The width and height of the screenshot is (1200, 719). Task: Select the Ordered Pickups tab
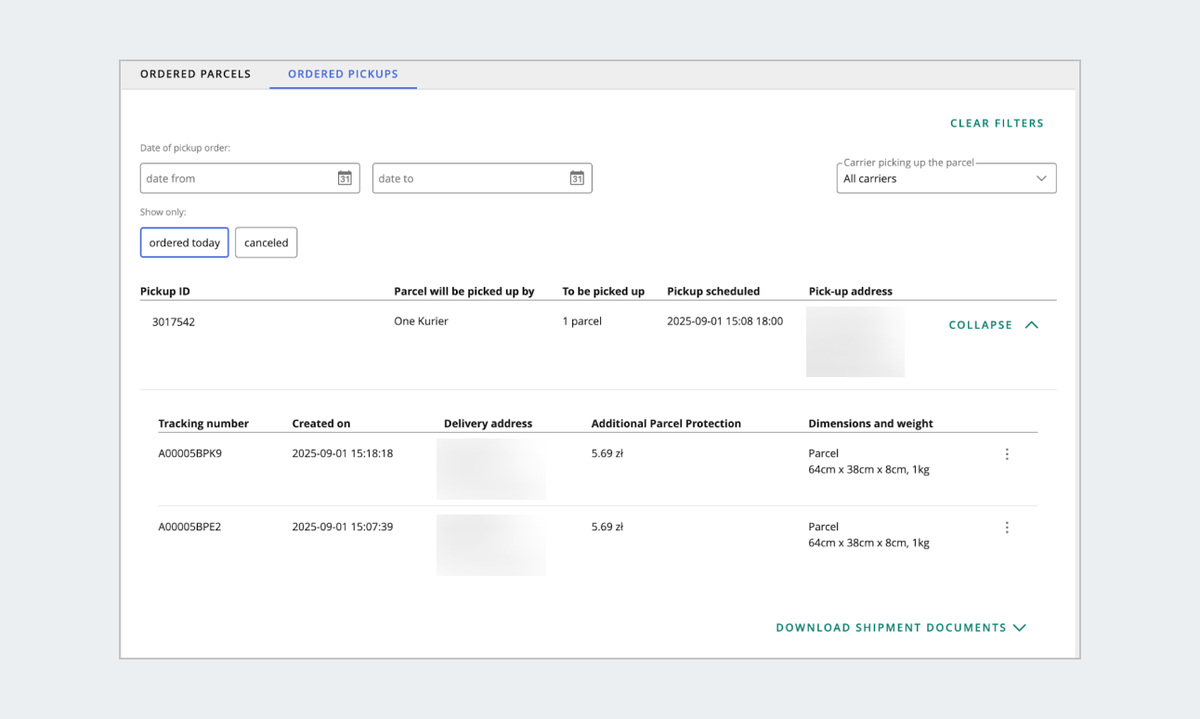pos(343,74)
